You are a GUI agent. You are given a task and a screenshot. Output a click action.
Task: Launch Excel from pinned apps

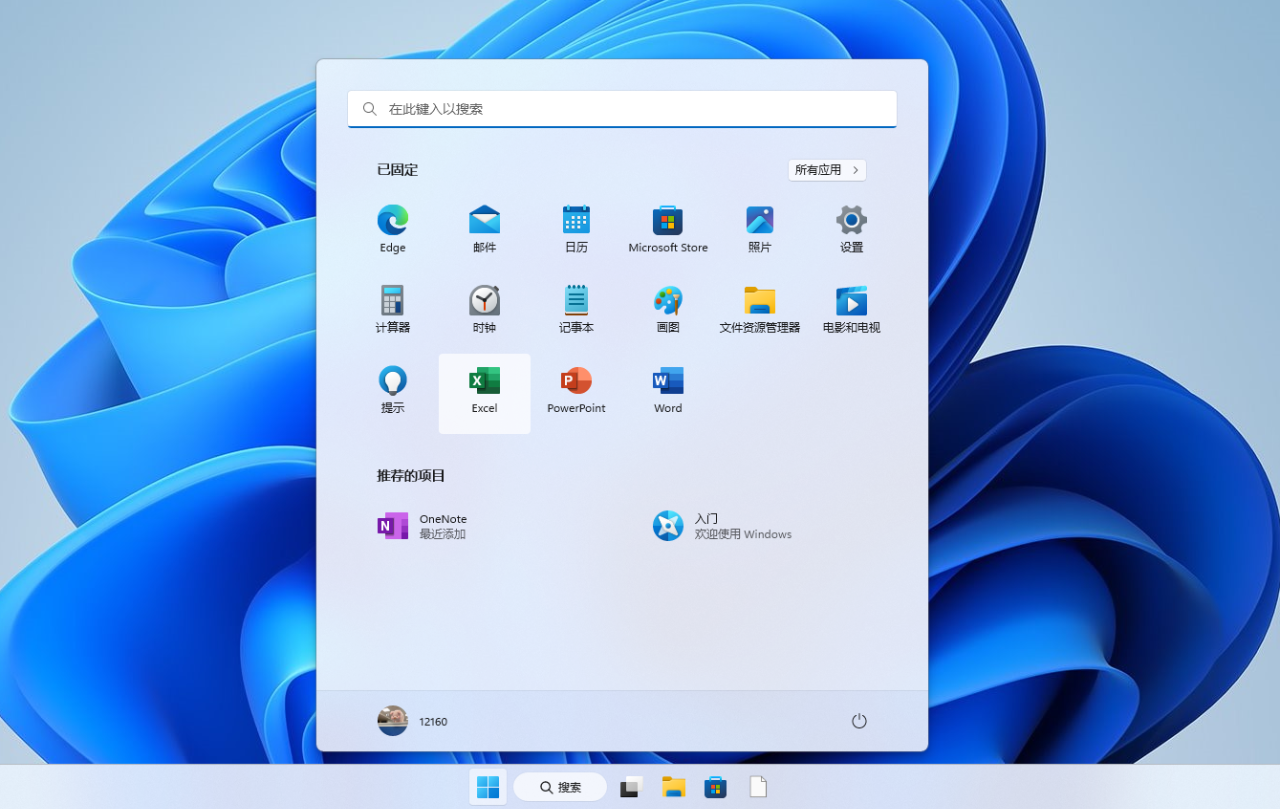pyautogui.click(x=484, y=393)
